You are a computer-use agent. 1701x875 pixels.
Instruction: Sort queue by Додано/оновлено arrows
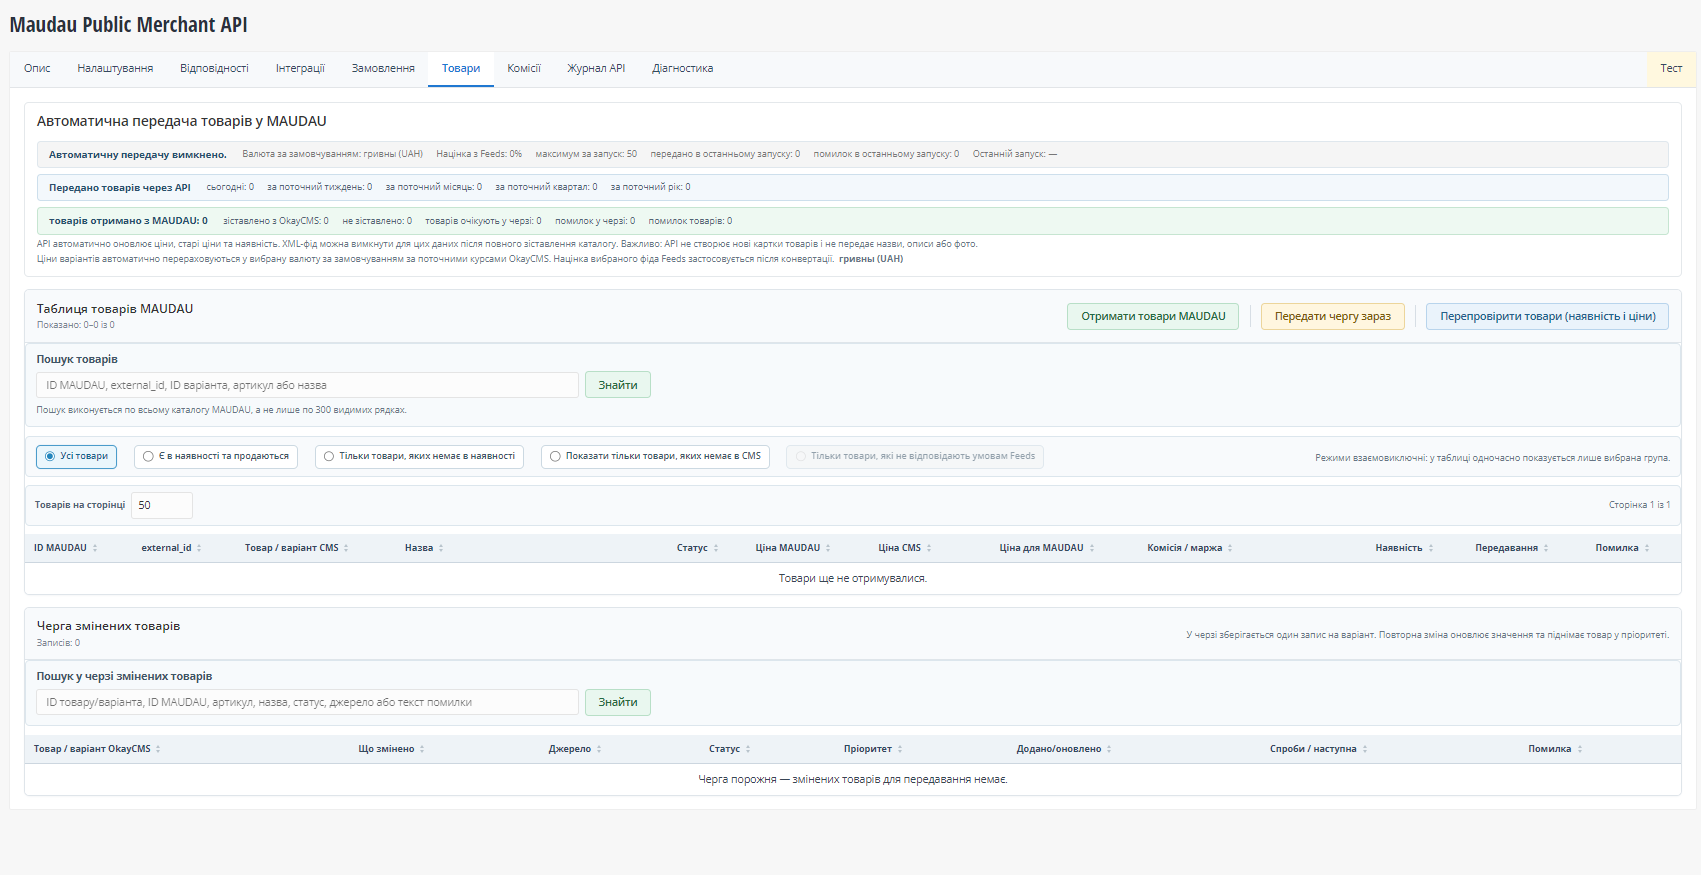pos(1109,749)
